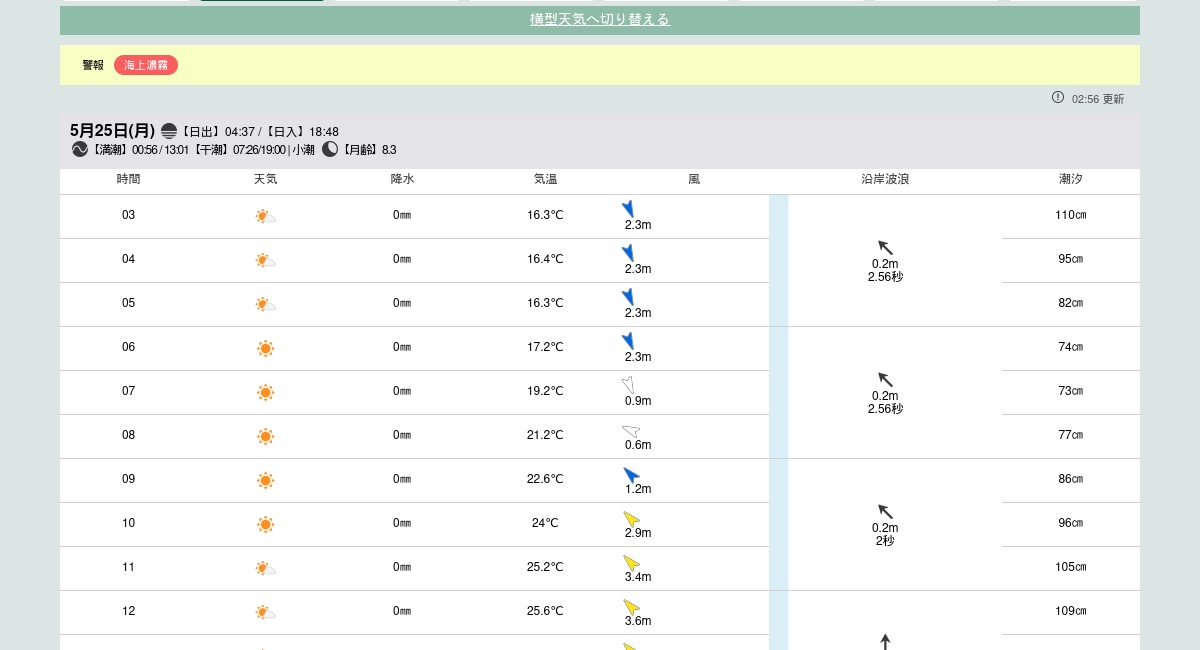
Task: Open the 海上濃霧 warning badge
Action: pos(146,65)
